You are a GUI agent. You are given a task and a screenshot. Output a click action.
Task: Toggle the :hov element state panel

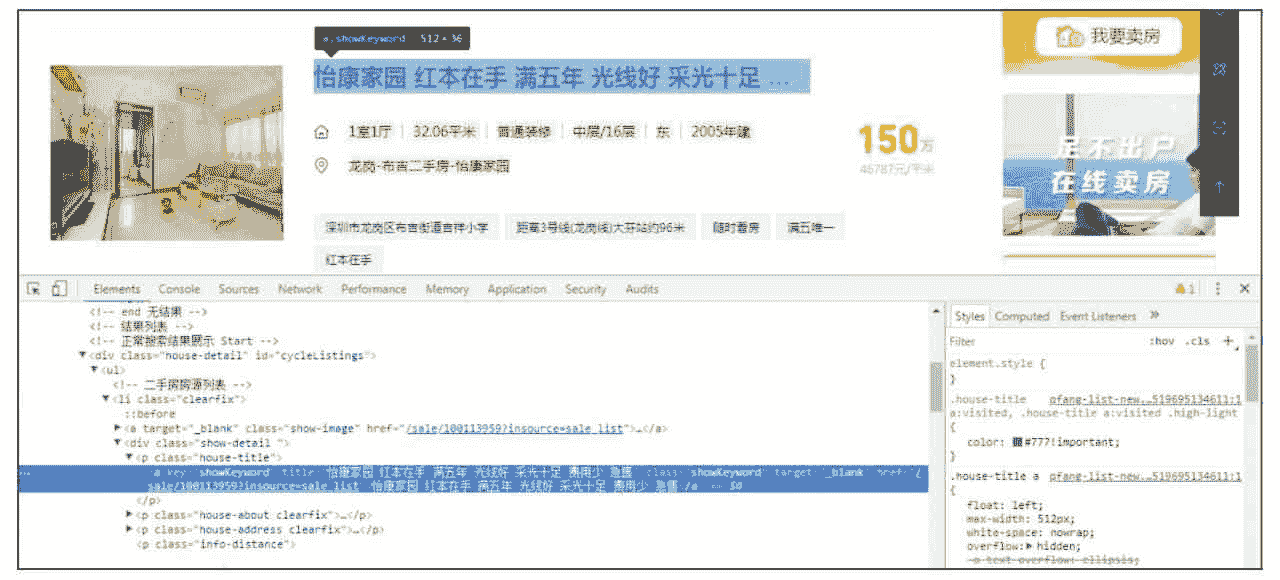pyautogui.click(x=1161, y=342)
